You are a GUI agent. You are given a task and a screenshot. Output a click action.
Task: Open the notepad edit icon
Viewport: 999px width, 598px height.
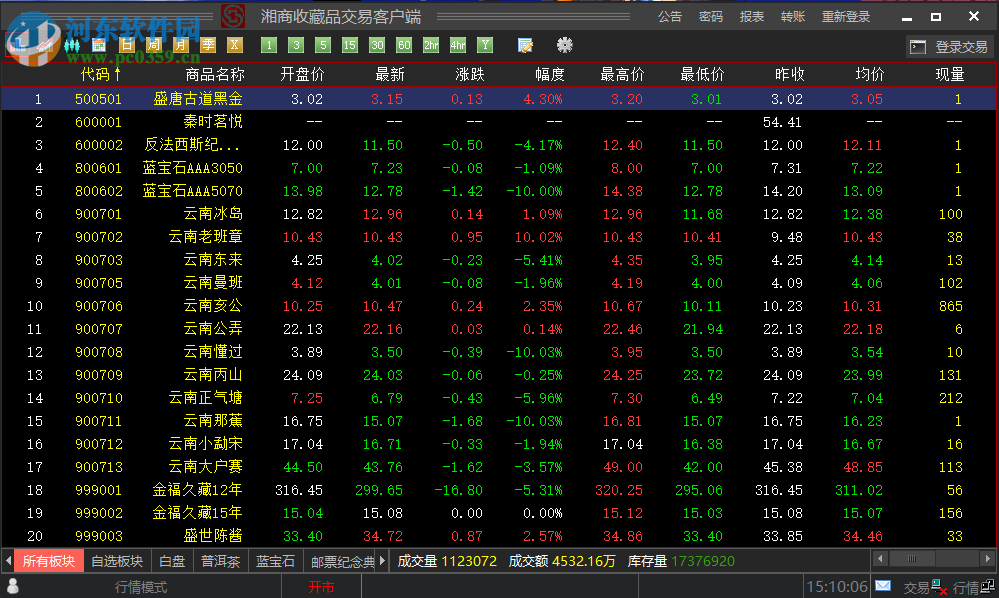[x=526, y=45]
